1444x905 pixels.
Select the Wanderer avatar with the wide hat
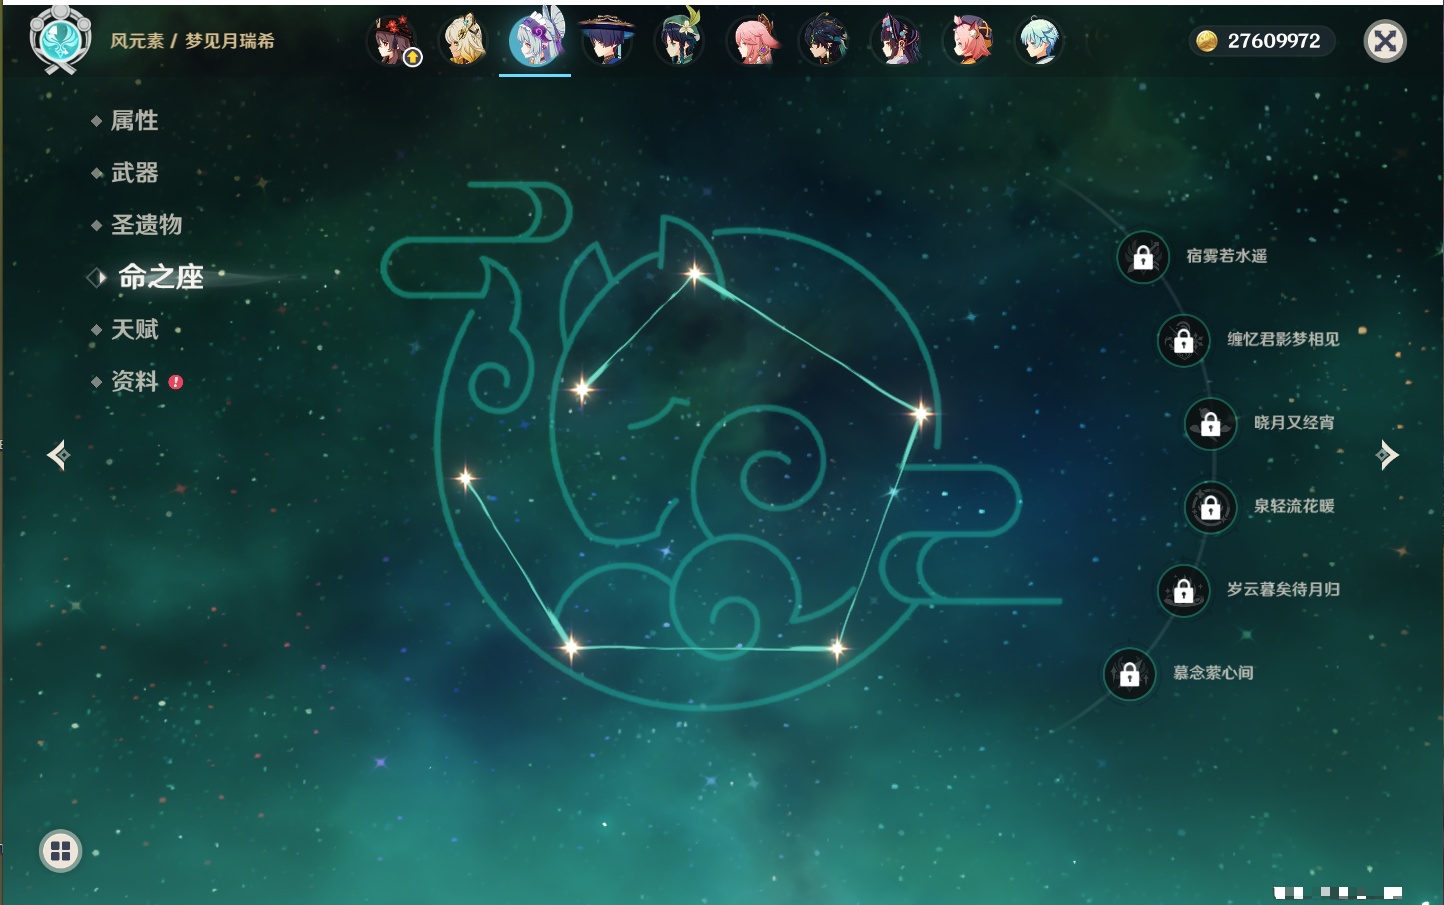[x=607, y=41]
